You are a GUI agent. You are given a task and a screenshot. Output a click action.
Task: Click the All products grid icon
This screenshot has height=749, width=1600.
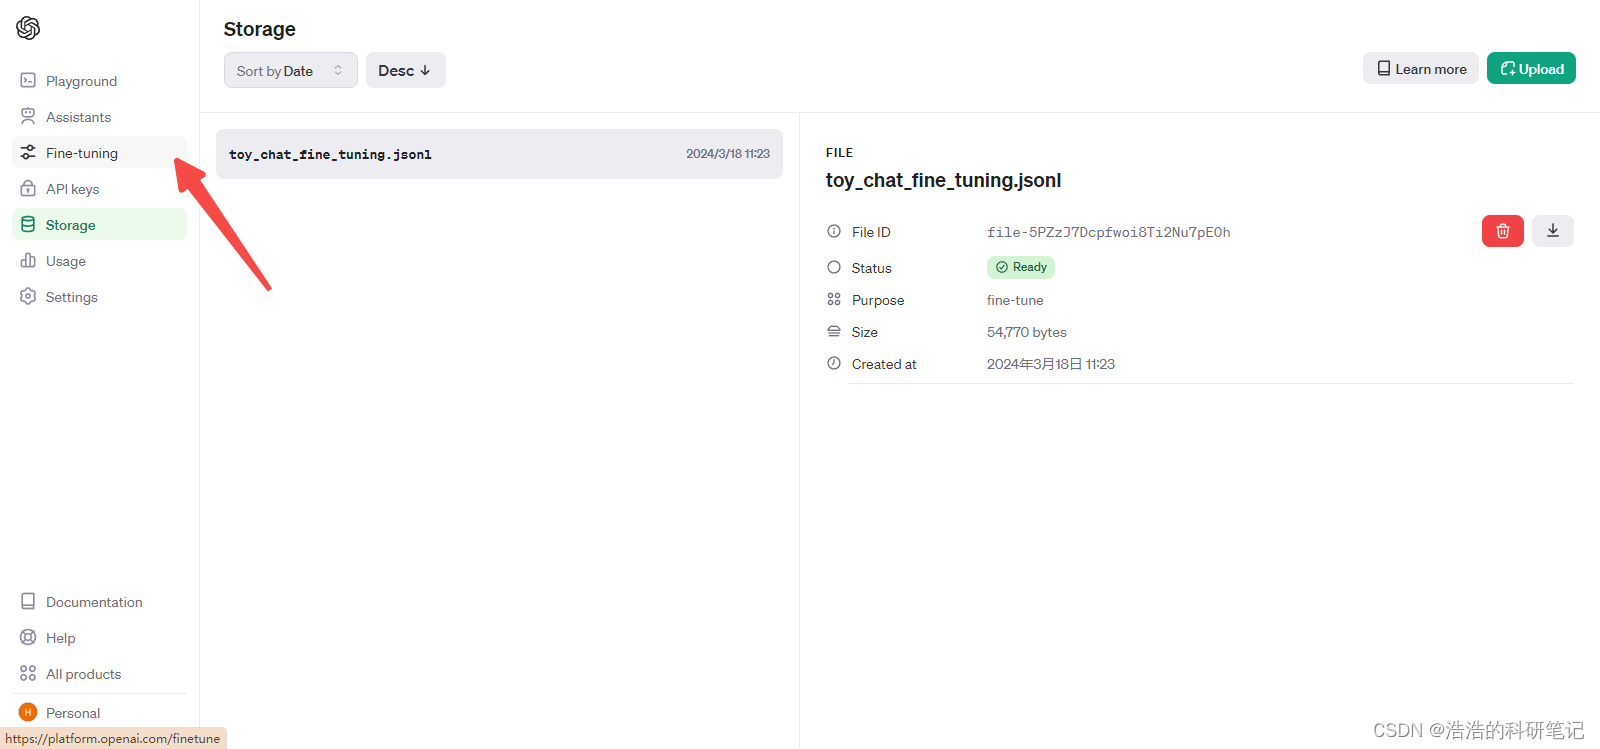click(28, 673)
